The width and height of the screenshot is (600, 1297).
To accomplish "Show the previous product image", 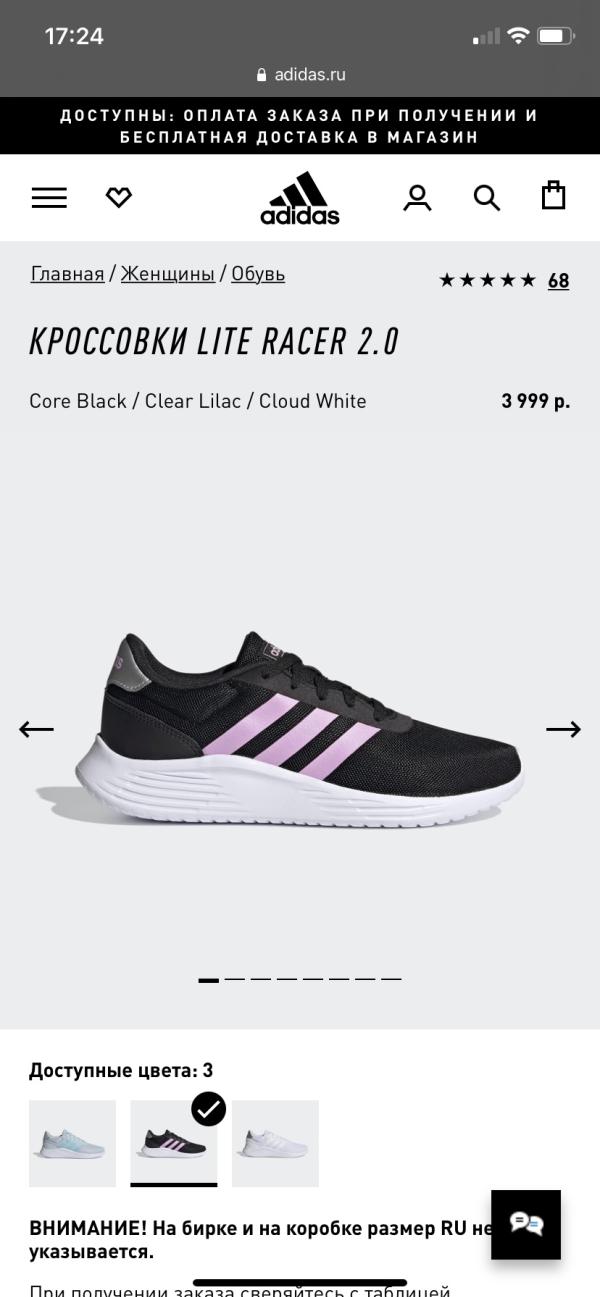I will click(36, 729).
